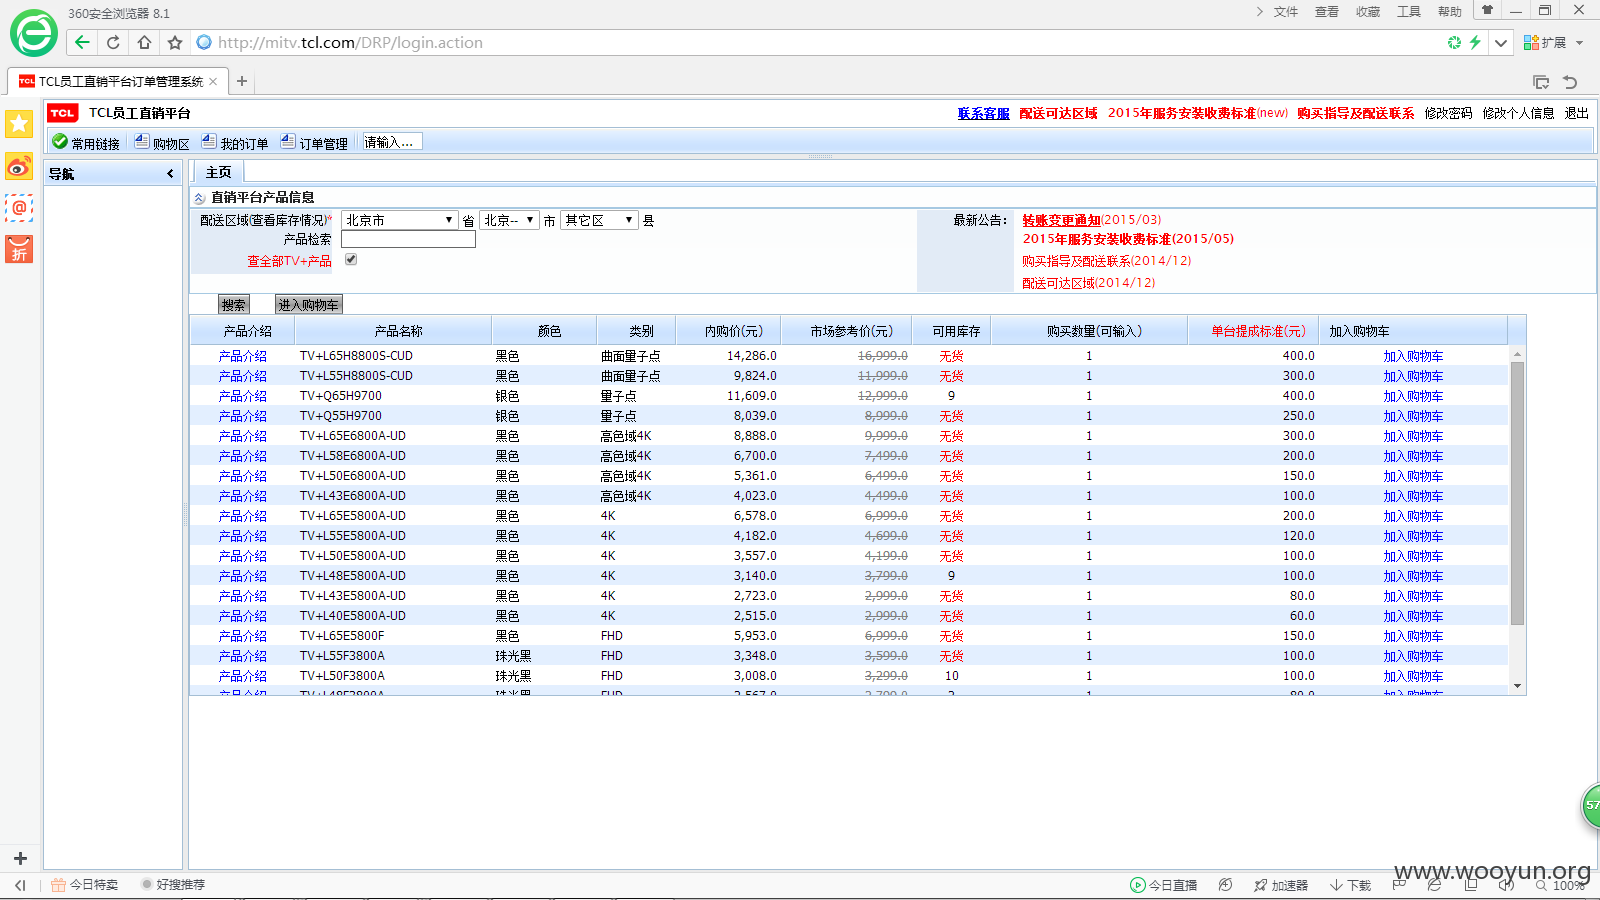This screenshot has width=1600, height=900.
Task: Click green floating 57 accelerator ball
Action: coord(1591,805)
